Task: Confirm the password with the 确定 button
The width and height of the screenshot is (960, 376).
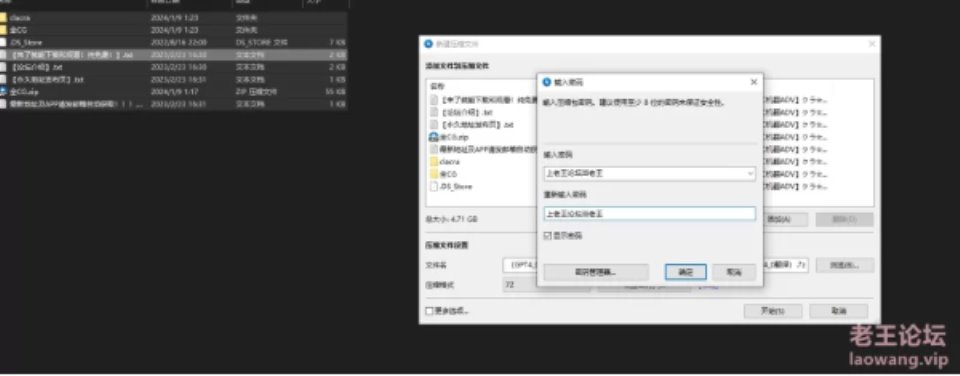Action: coord(686,273)
